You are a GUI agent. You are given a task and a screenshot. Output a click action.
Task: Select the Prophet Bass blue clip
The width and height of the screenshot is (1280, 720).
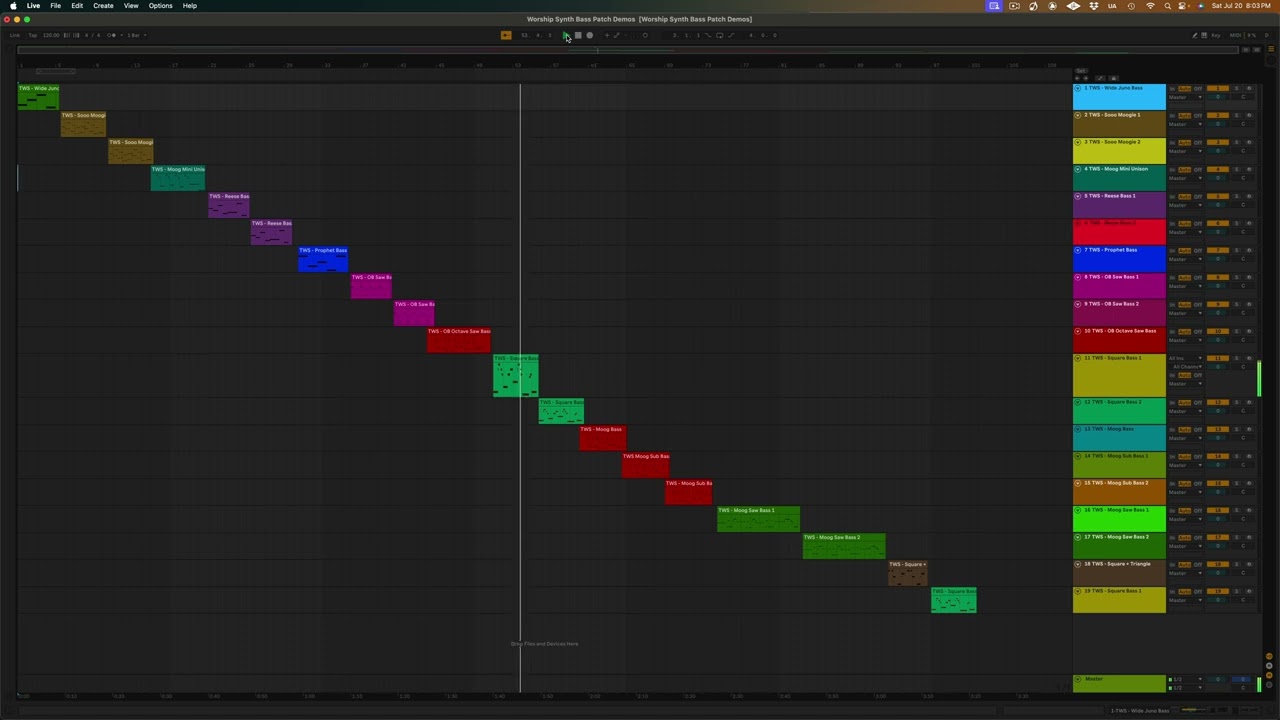323,258
